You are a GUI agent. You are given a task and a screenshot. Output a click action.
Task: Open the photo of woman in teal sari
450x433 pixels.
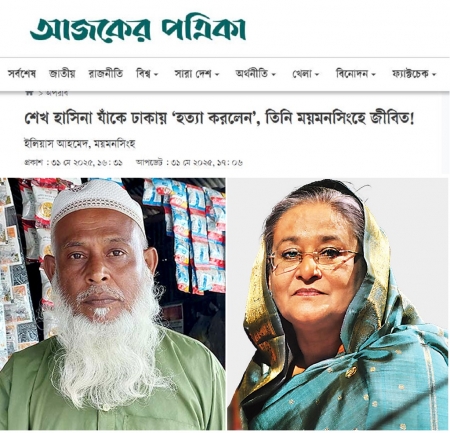tap(338, 304)
